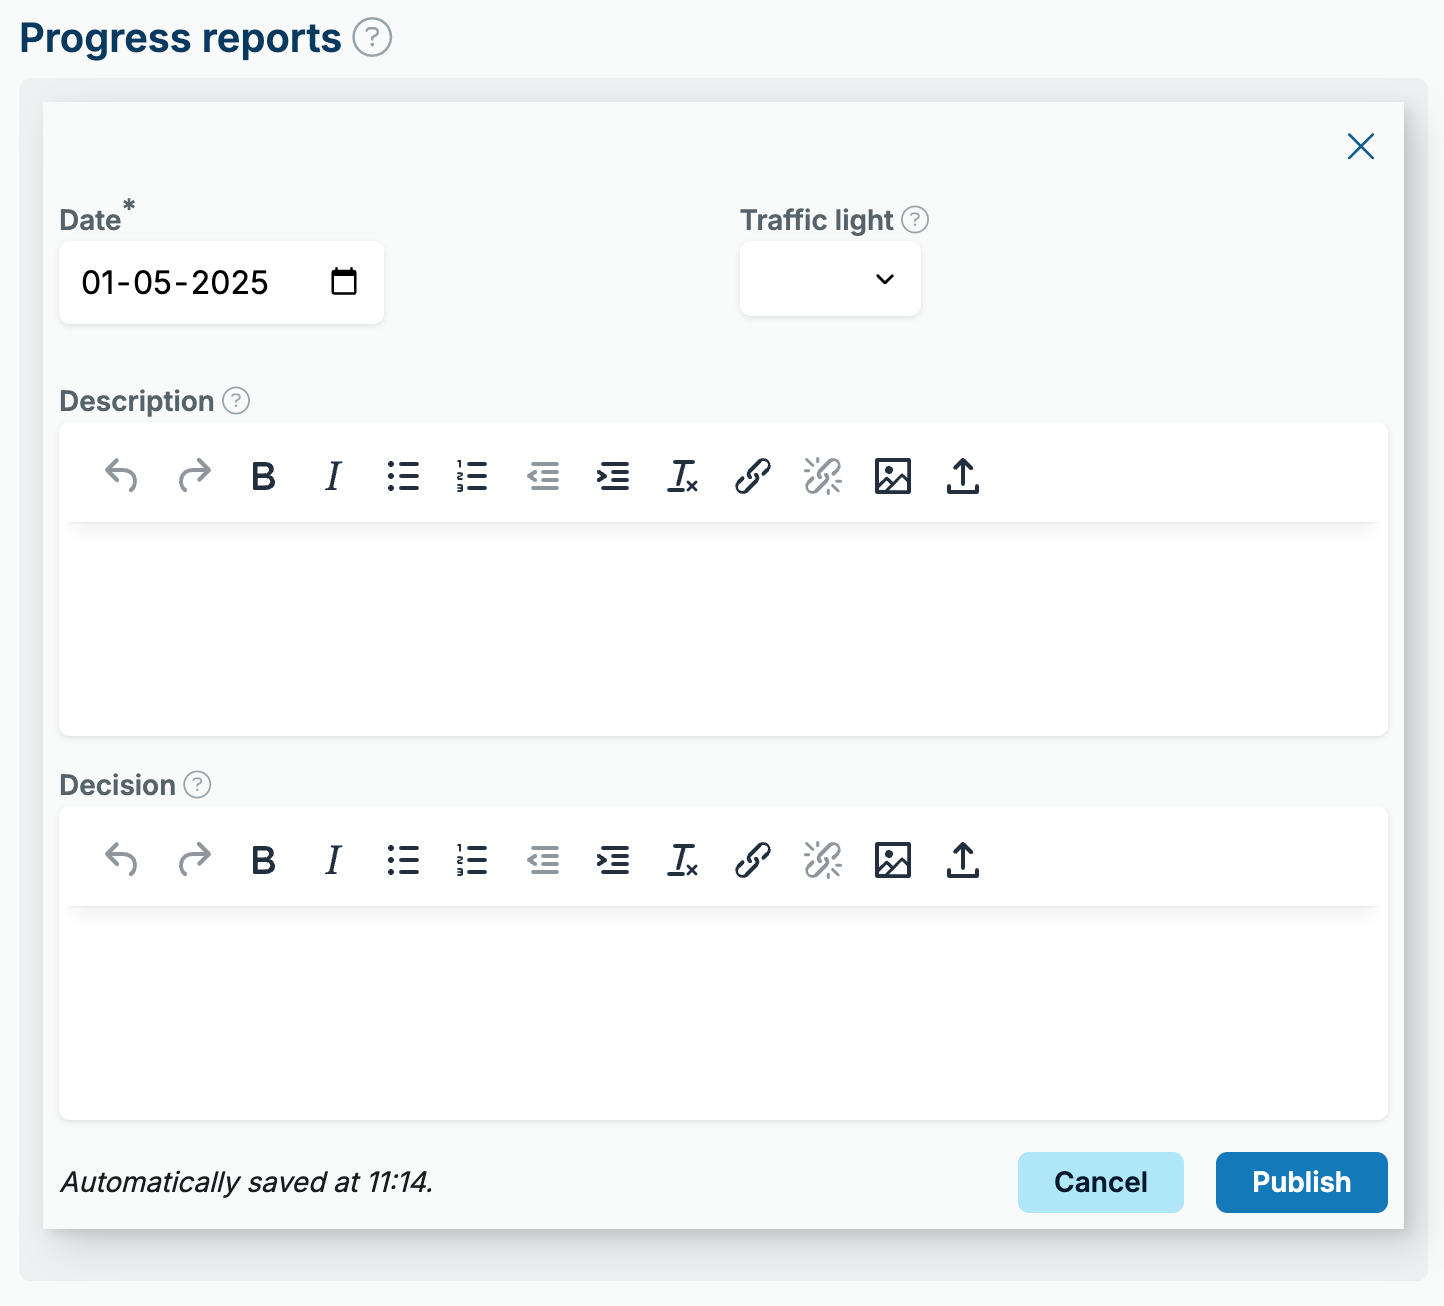
Task: Click Bold in Description toolbar
Action: [x=263, y=476]
